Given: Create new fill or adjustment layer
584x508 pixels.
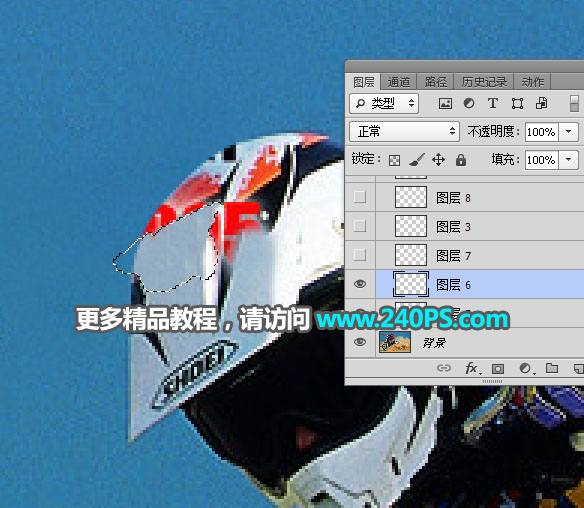Looking at the screenshot, I should point(526,368).
